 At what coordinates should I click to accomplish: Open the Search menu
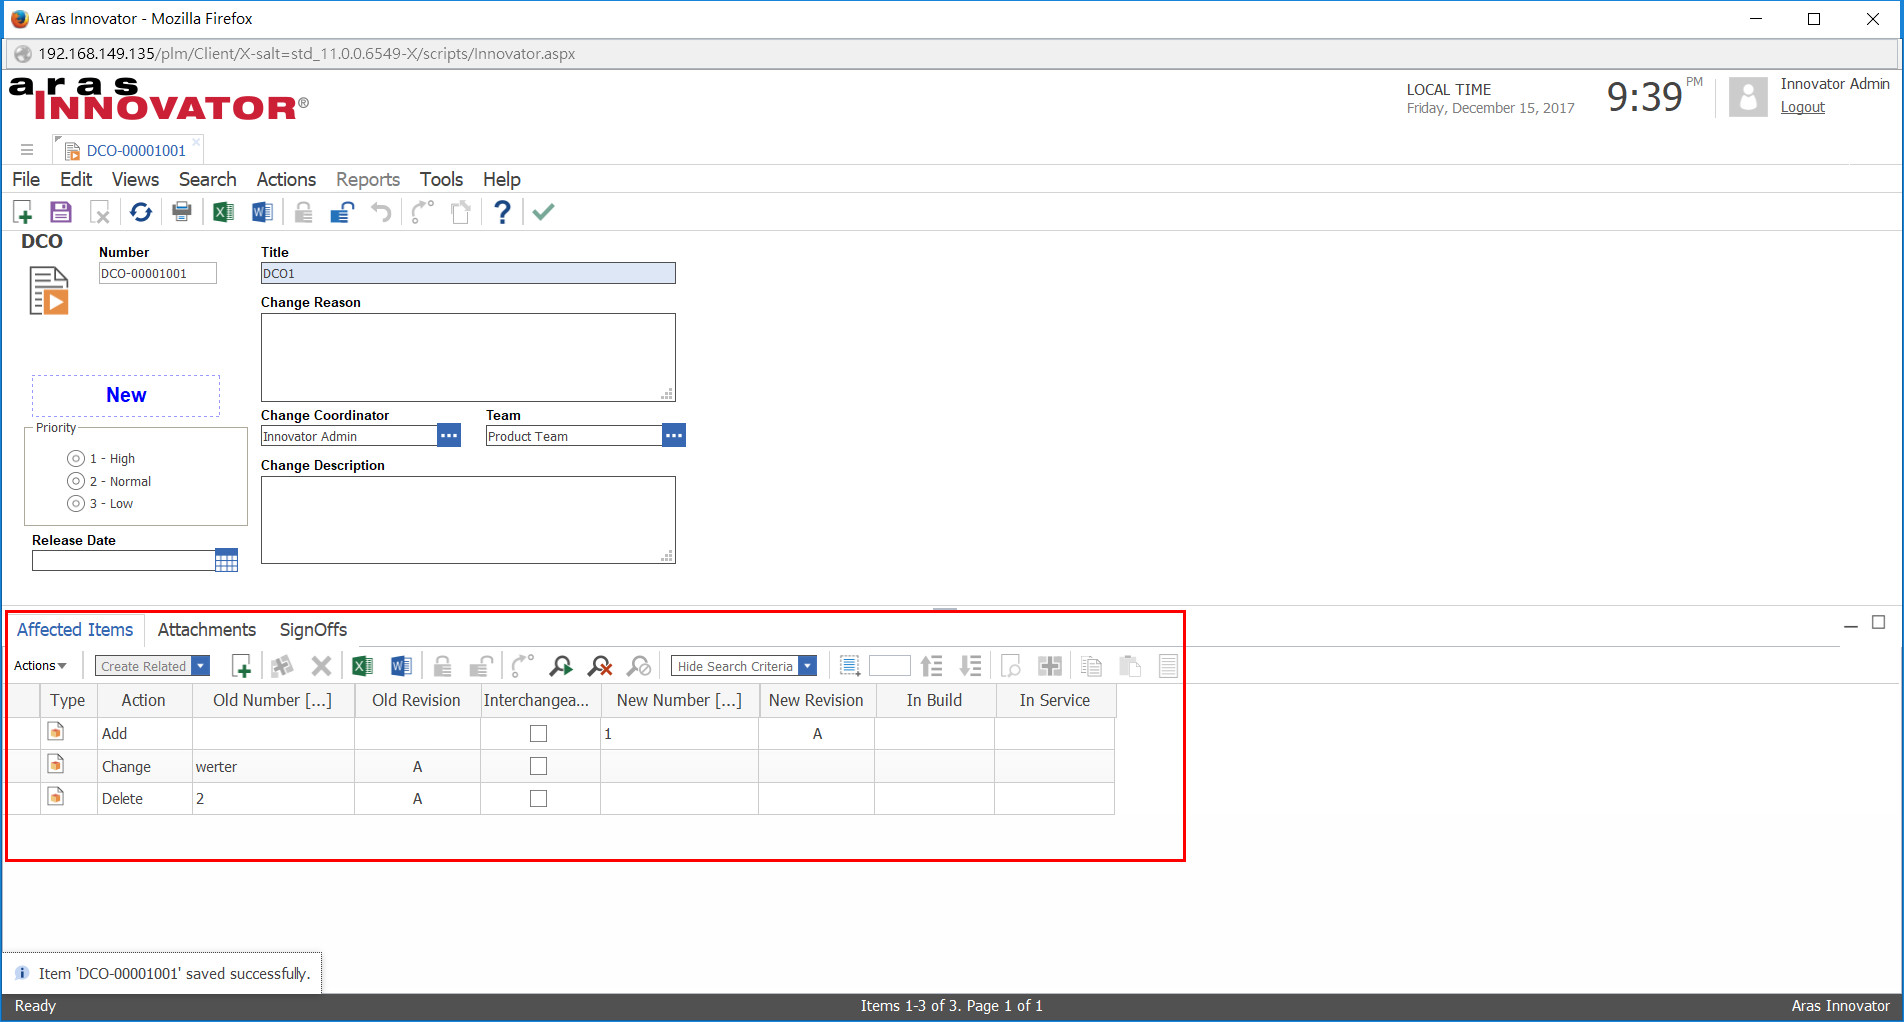pos(208,179)
